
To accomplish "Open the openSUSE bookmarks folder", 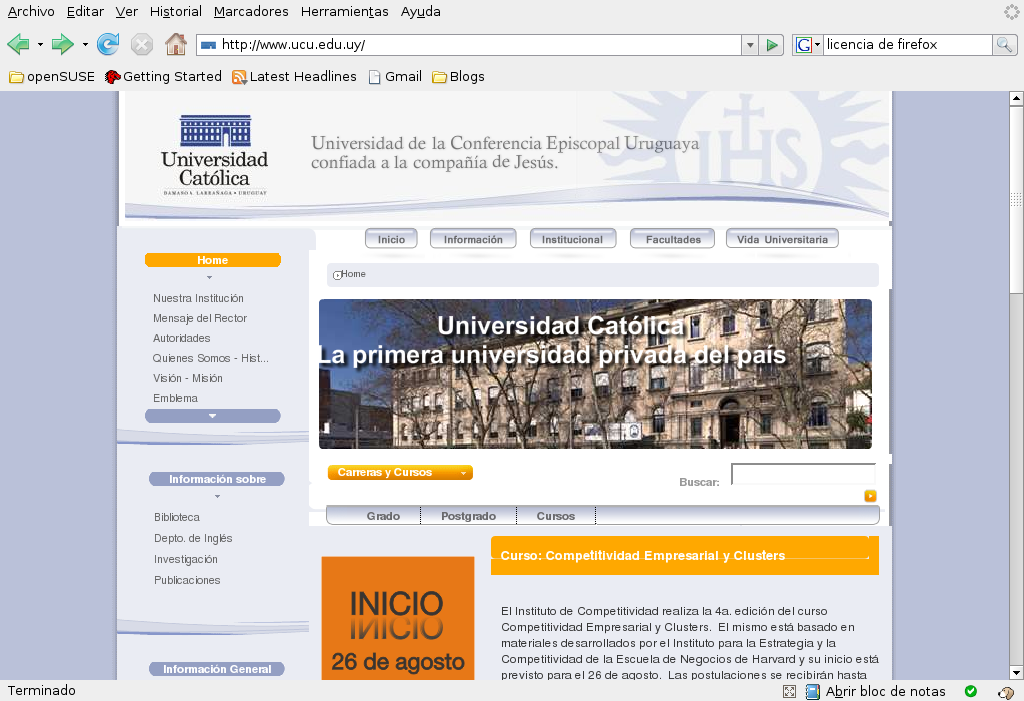I will click(52, 76).
